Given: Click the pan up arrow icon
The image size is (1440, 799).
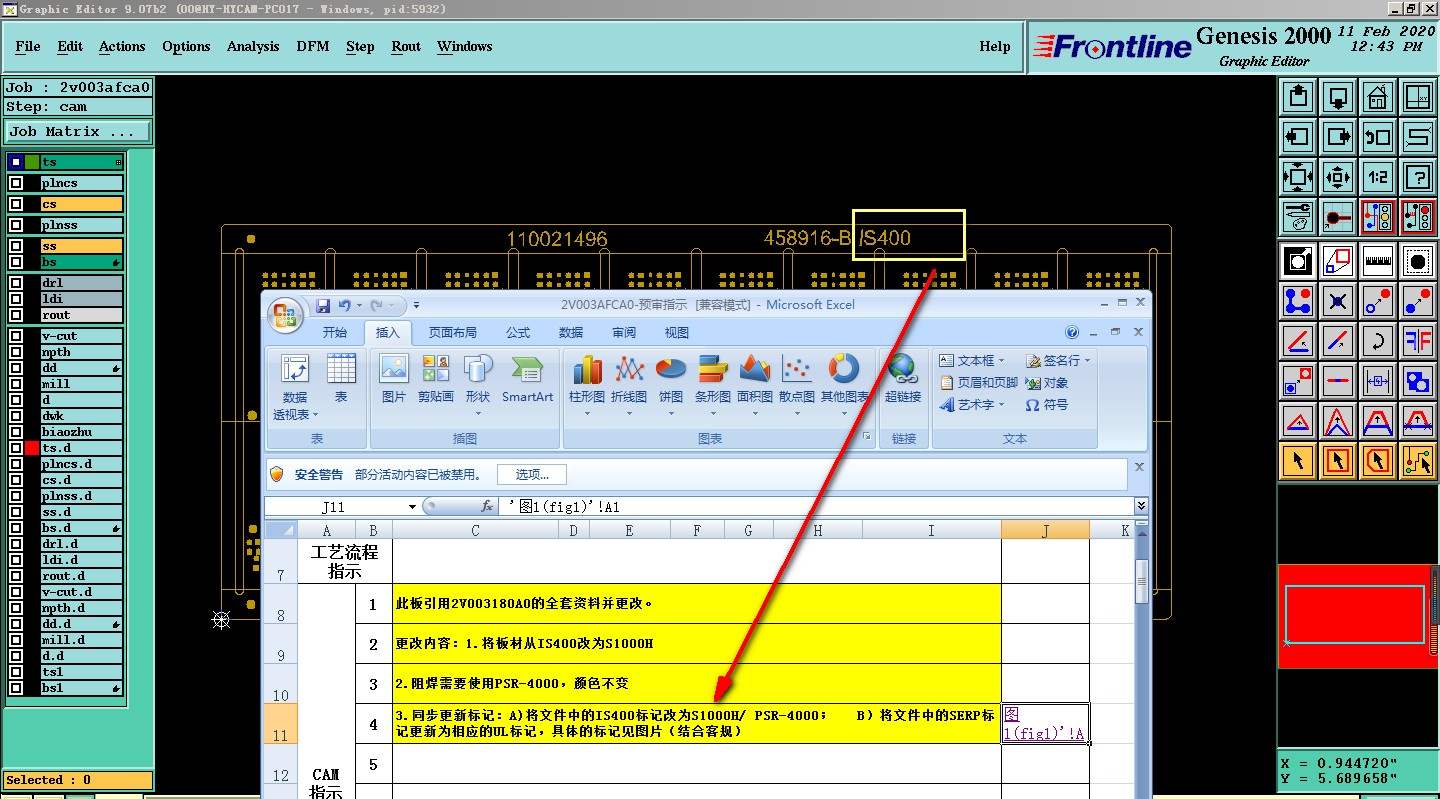Looking at the screenshot, I should pos(1298,97).
